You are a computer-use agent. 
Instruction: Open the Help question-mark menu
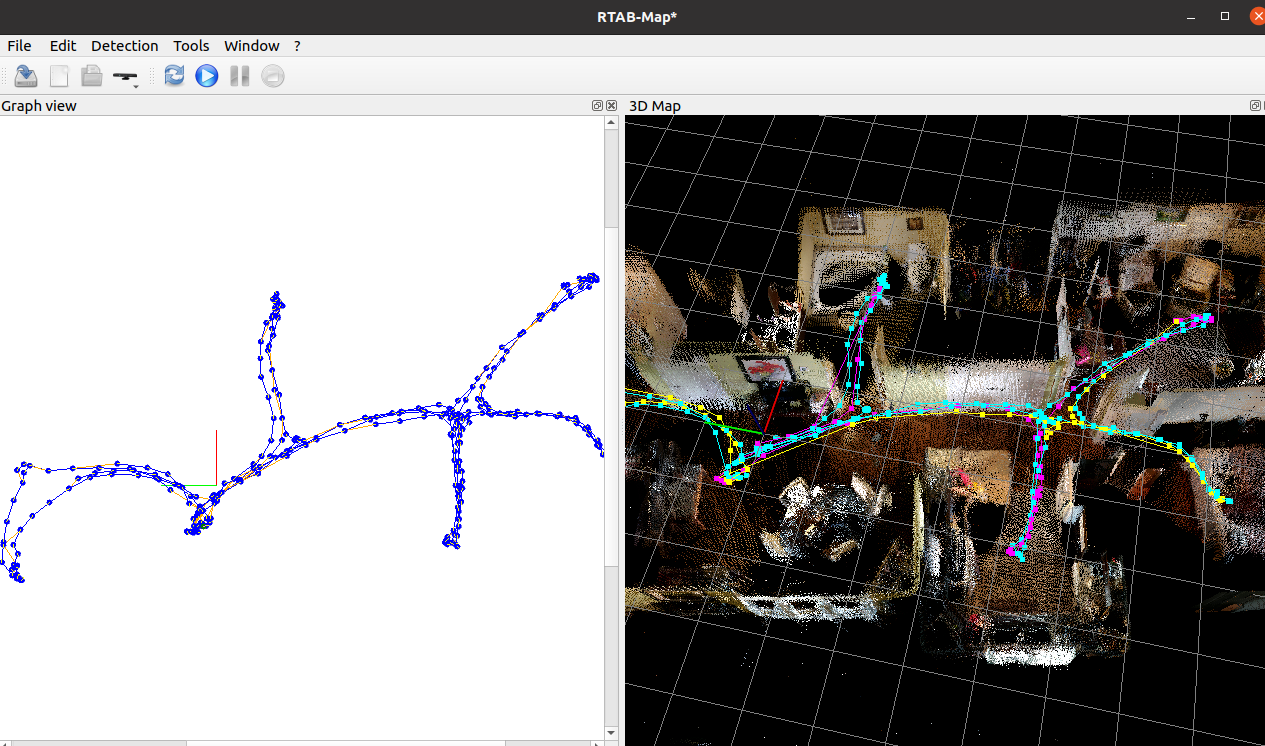click(296, 46)
